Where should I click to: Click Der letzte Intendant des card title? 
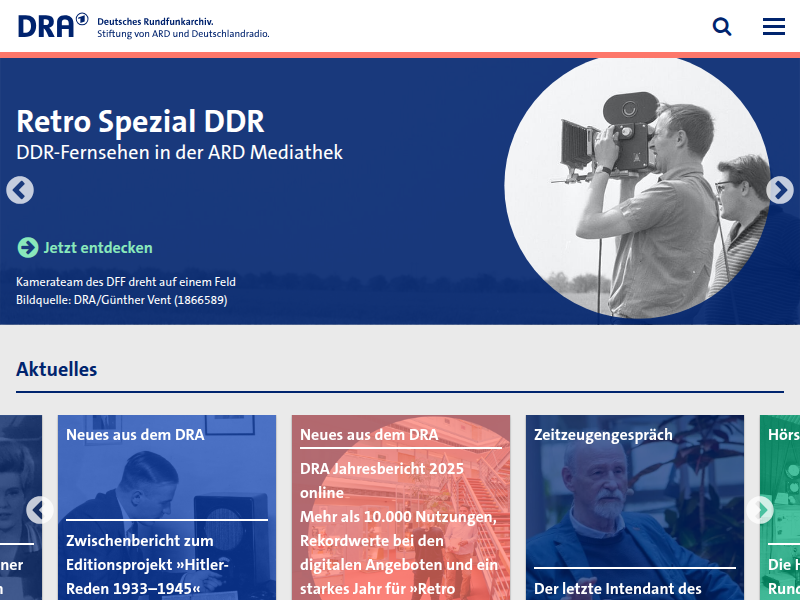[617, 588]
